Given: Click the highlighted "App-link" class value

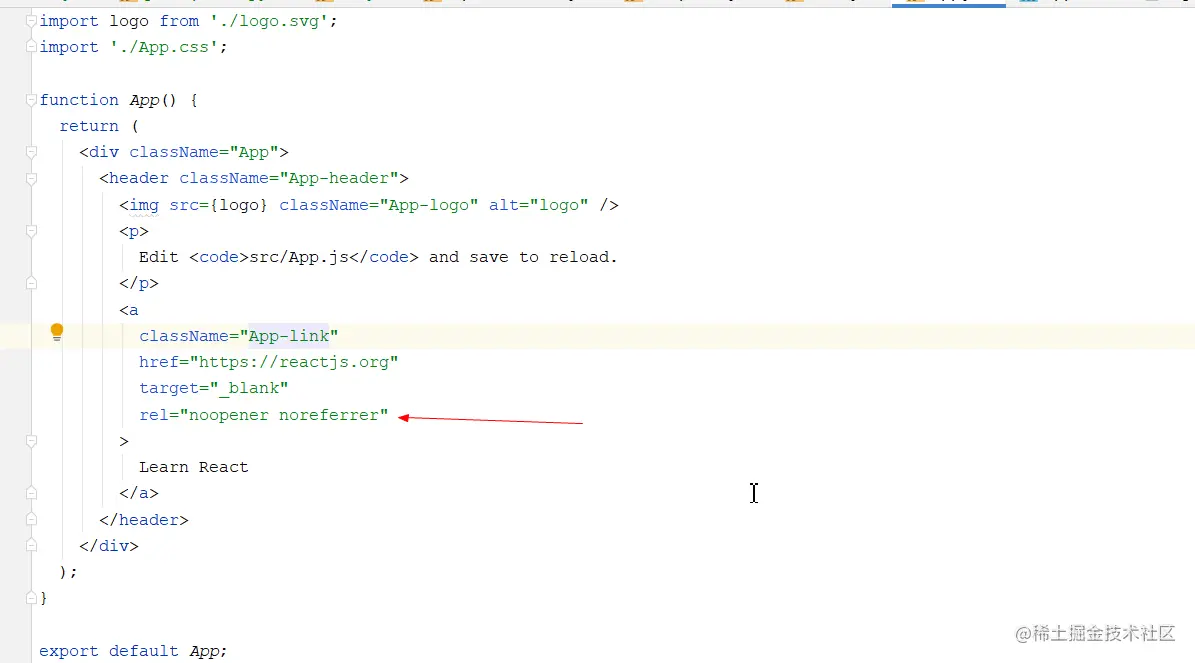Looking at the screenshot, I should pos(289,336).
